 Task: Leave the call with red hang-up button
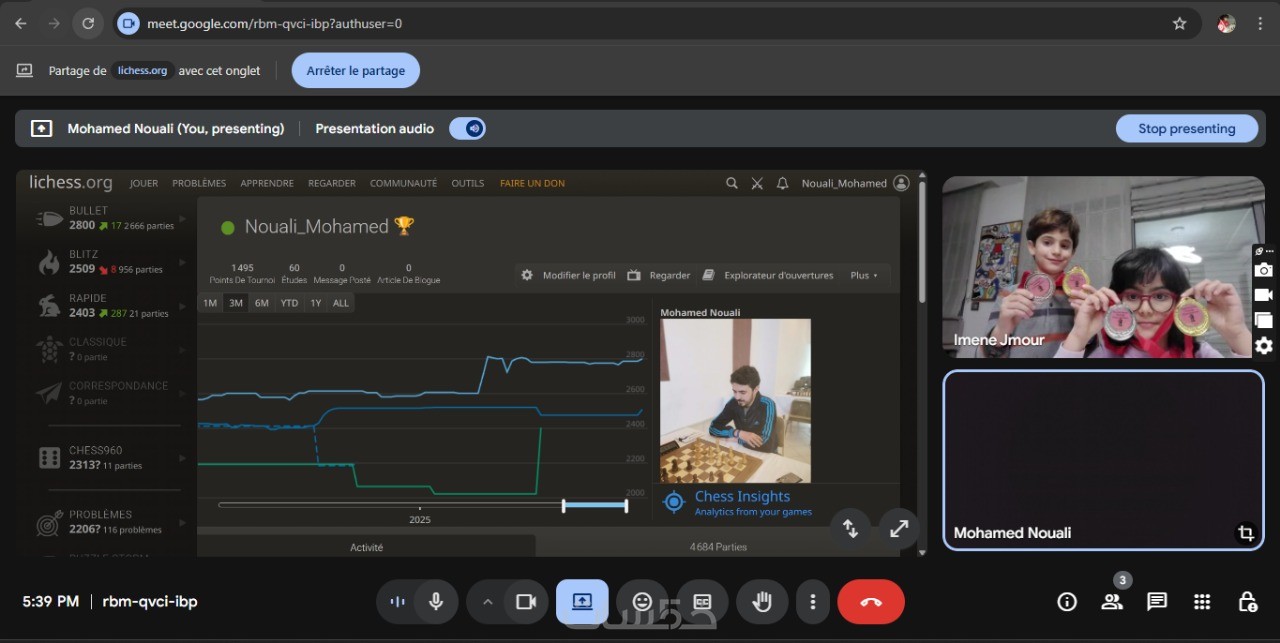coord(871,602)
